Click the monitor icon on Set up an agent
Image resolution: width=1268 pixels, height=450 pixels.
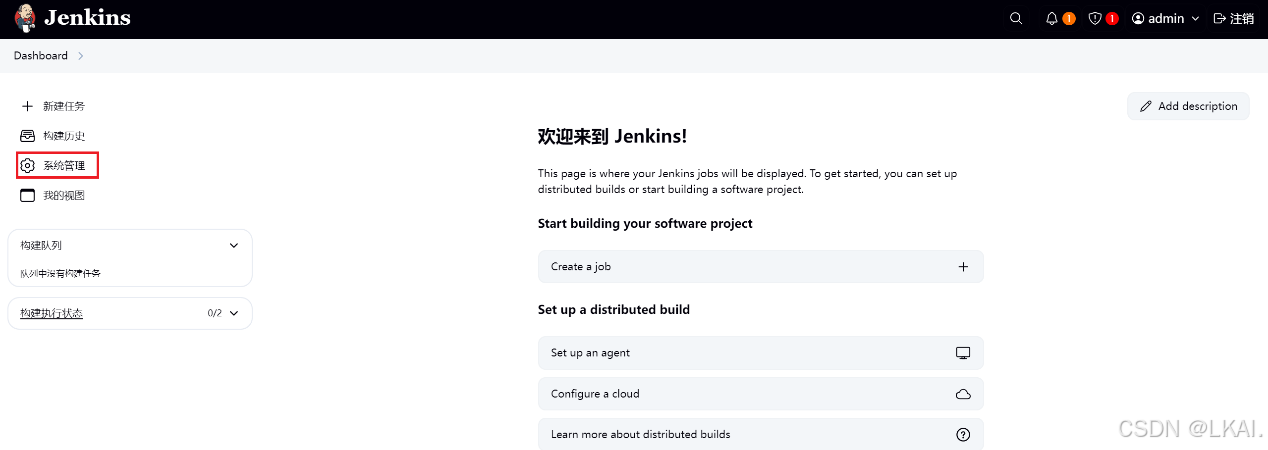tap(963, 353)
